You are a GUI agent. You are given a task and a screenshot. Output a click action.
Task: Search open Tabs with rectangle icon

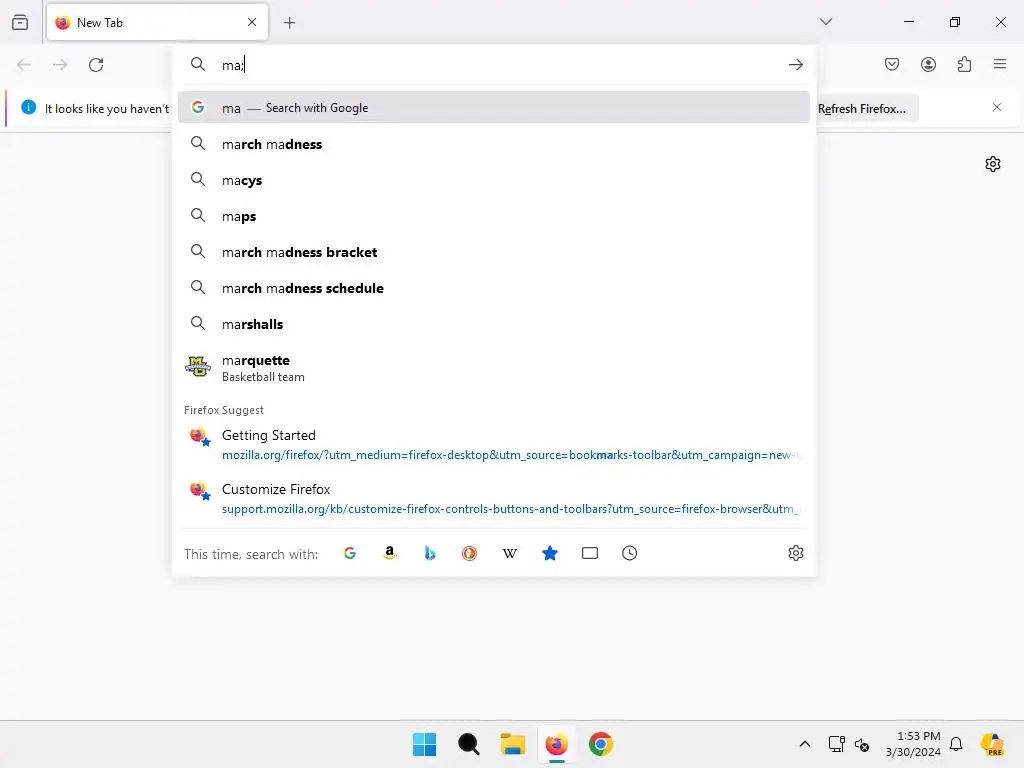590,553
